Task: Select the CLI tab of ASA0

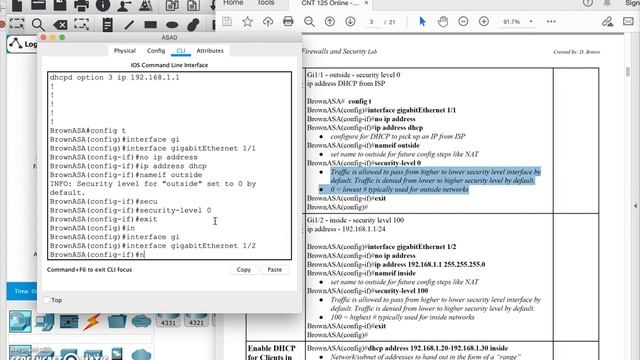Action: (x=181, y=51)
